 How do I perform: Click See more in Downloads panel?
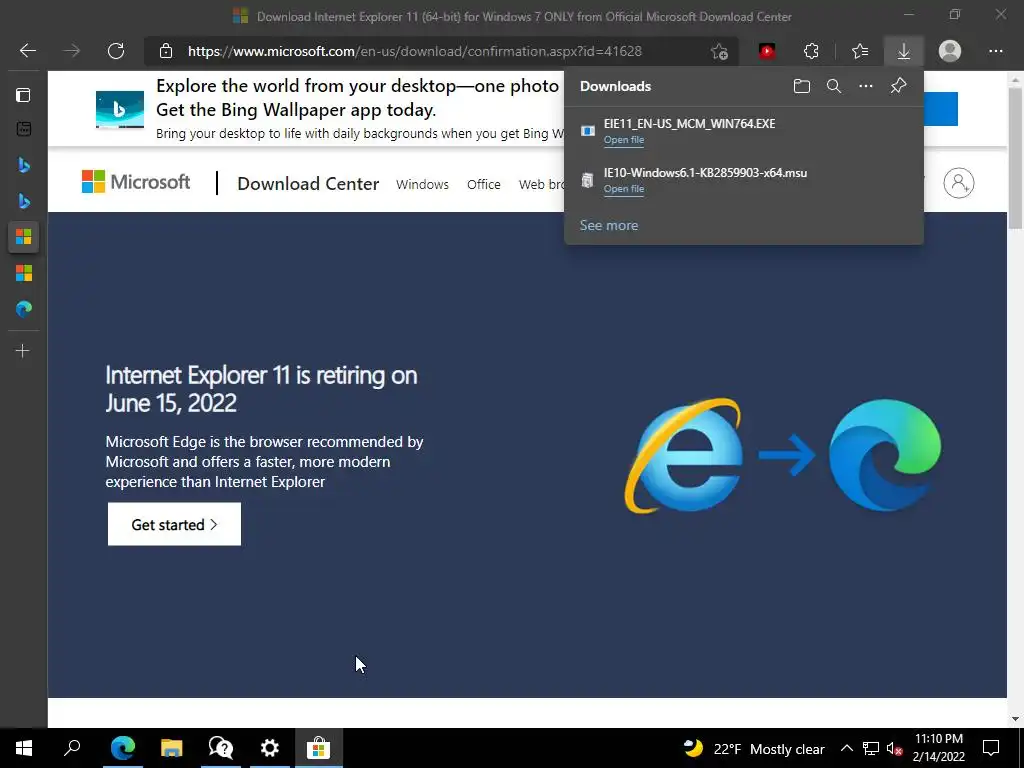(x=609, y=225)
